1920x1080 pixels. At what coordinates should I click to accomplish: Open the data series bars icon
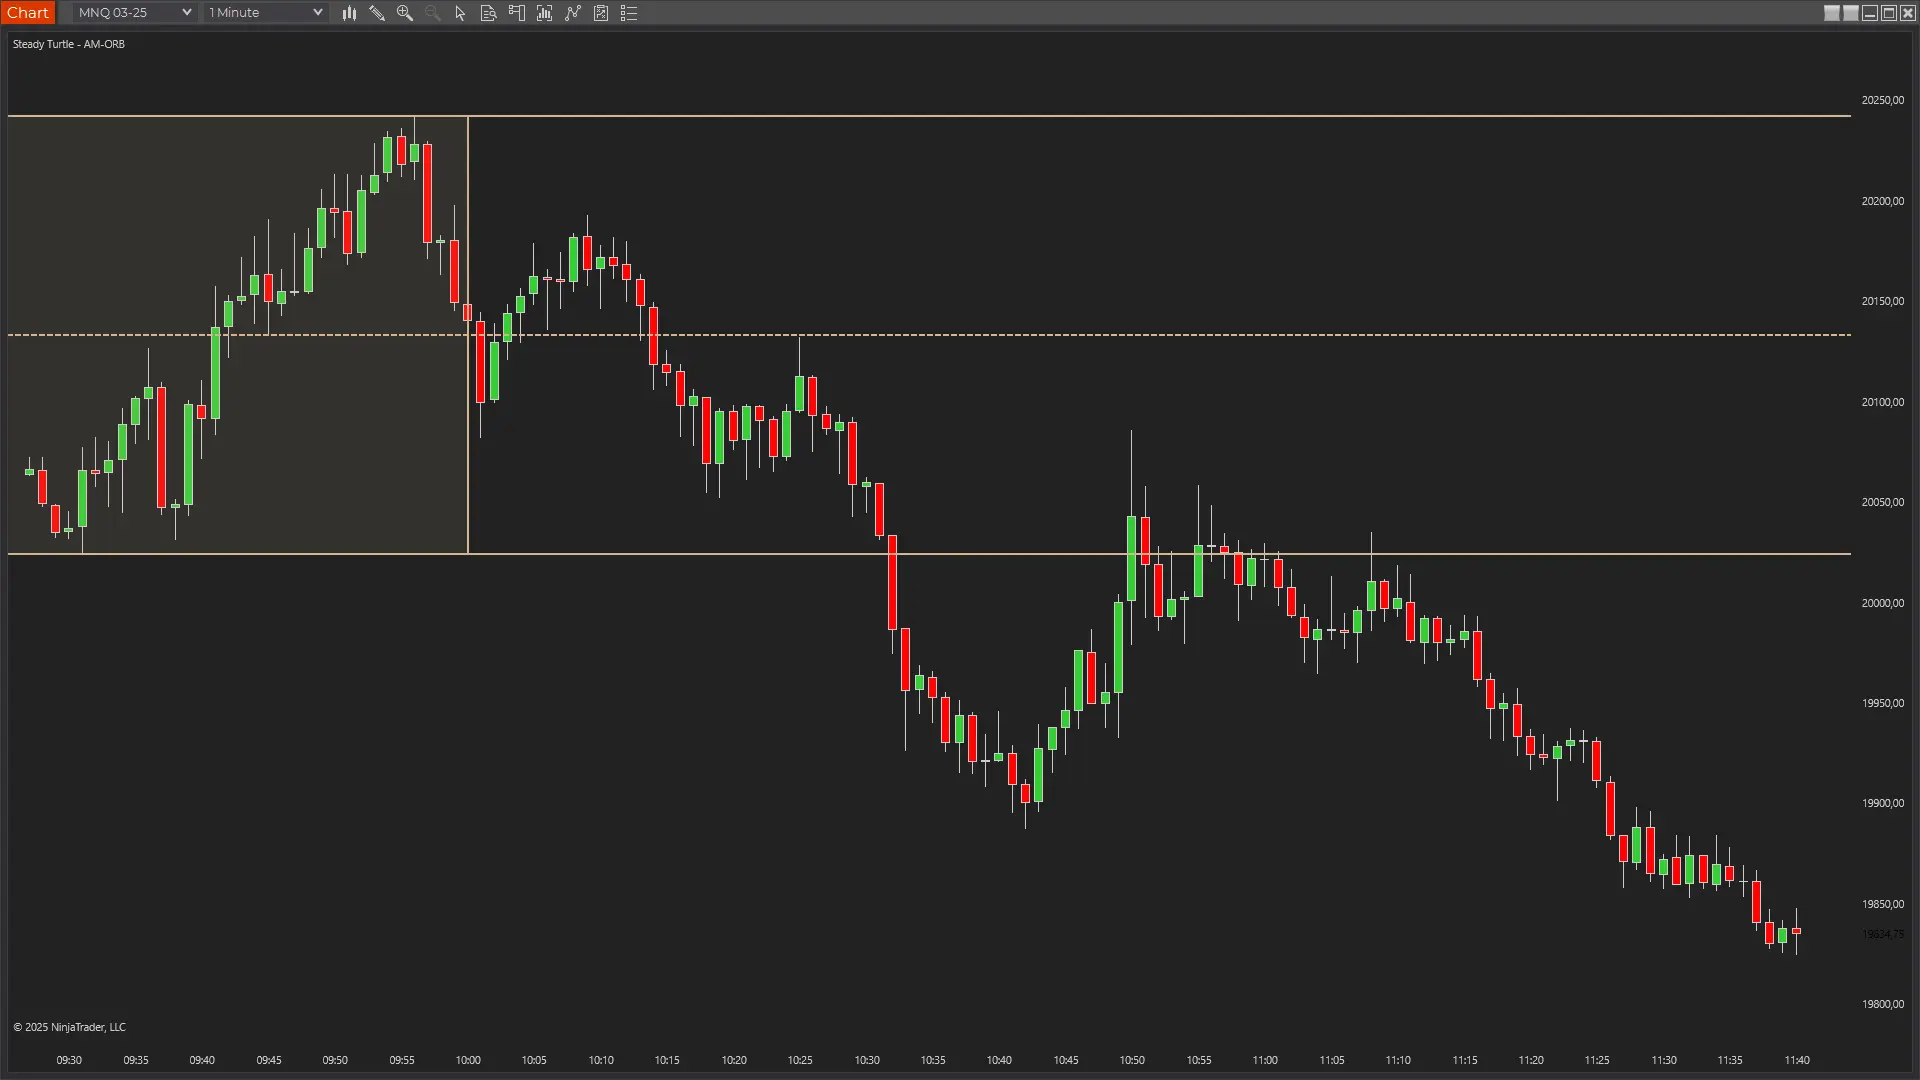(545, 13)
